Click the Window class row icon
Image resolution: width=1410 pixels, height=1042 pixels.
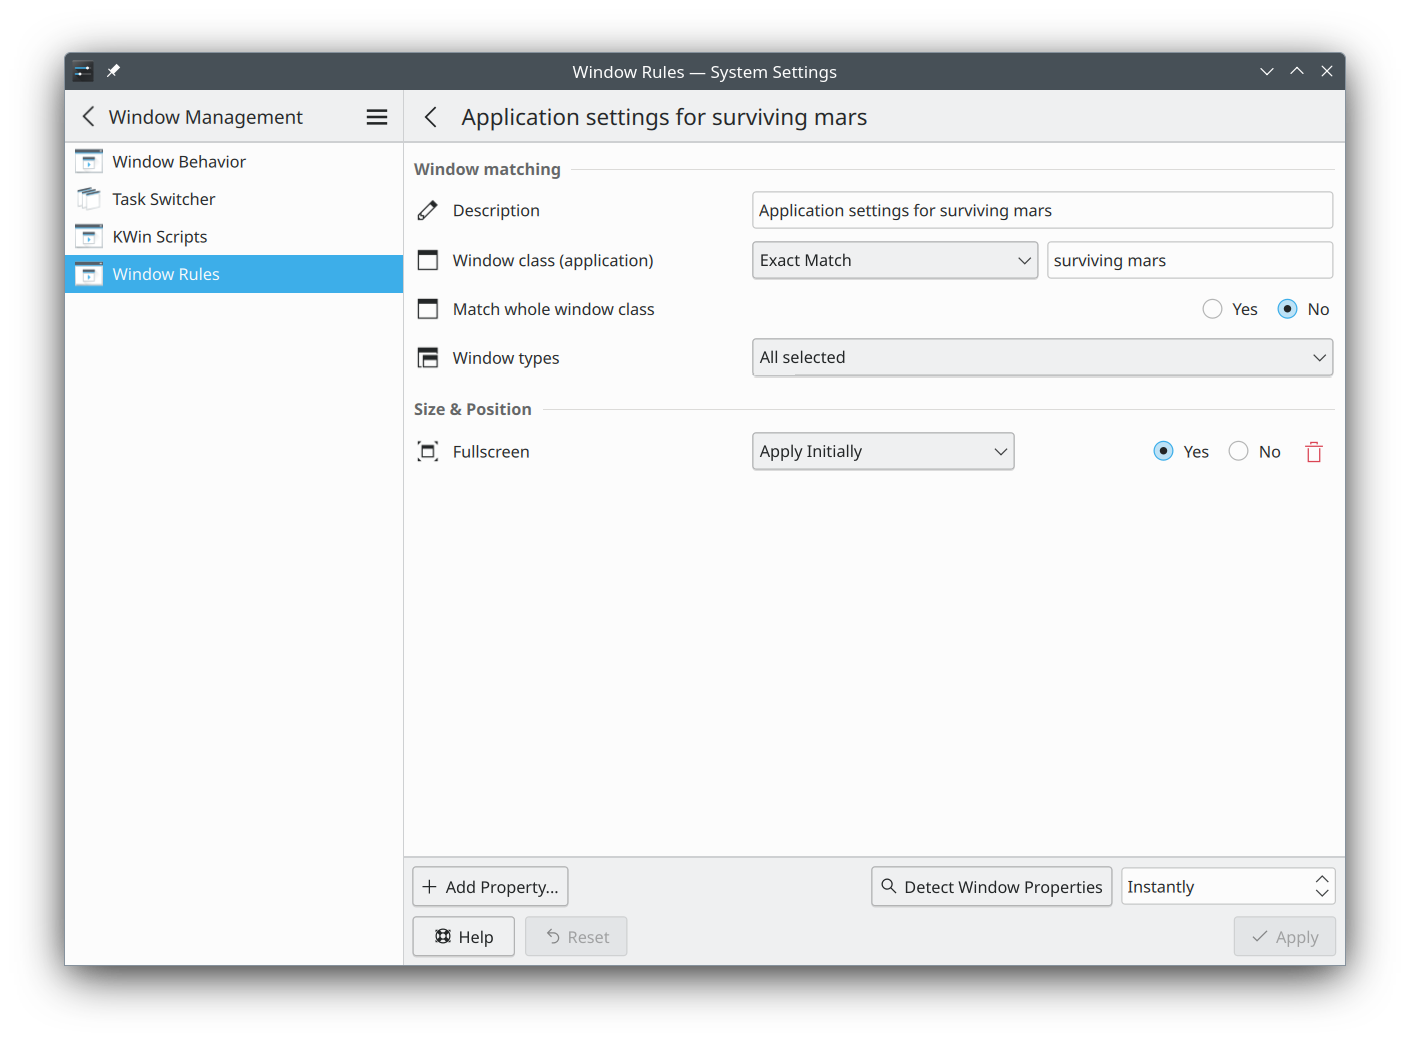coord(428,260)
